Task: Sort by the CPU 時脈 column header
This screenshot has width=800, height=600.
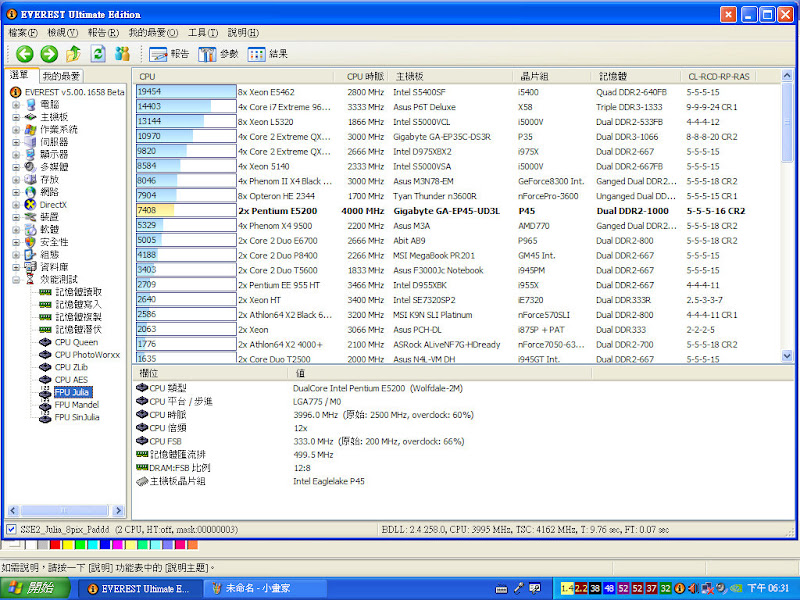Action: [x=364, y=76]
